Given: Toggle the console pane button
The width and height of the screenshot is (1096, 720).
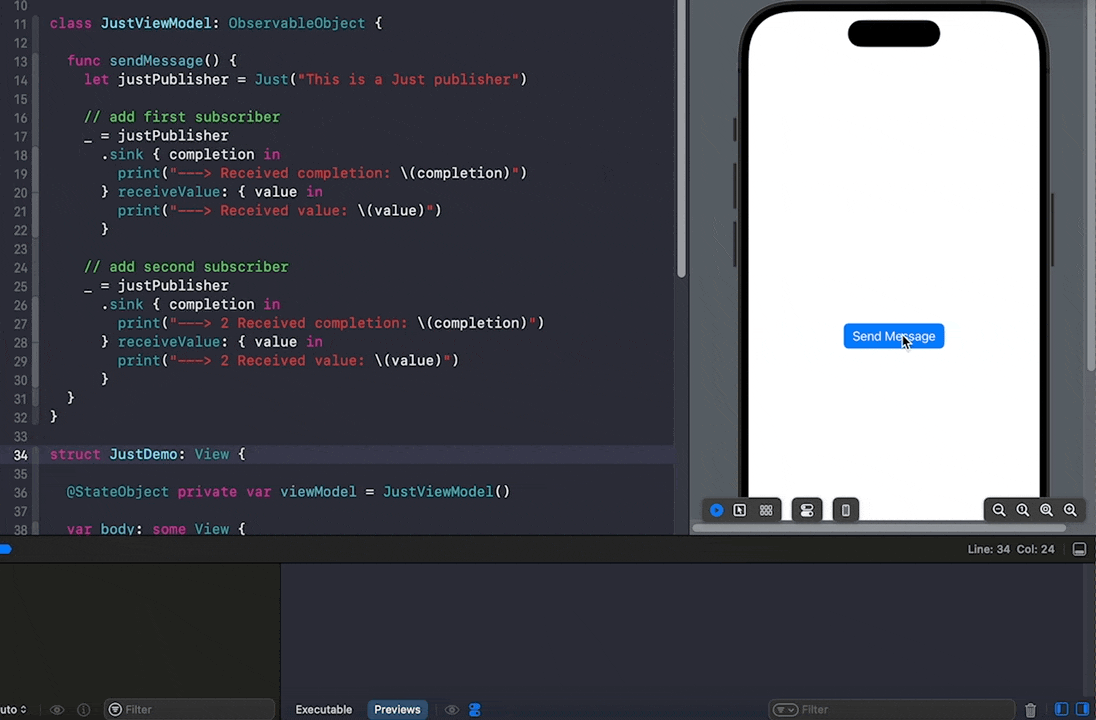Looking at the screenshot, I should pyautogui.click(x=1083, y=710).
